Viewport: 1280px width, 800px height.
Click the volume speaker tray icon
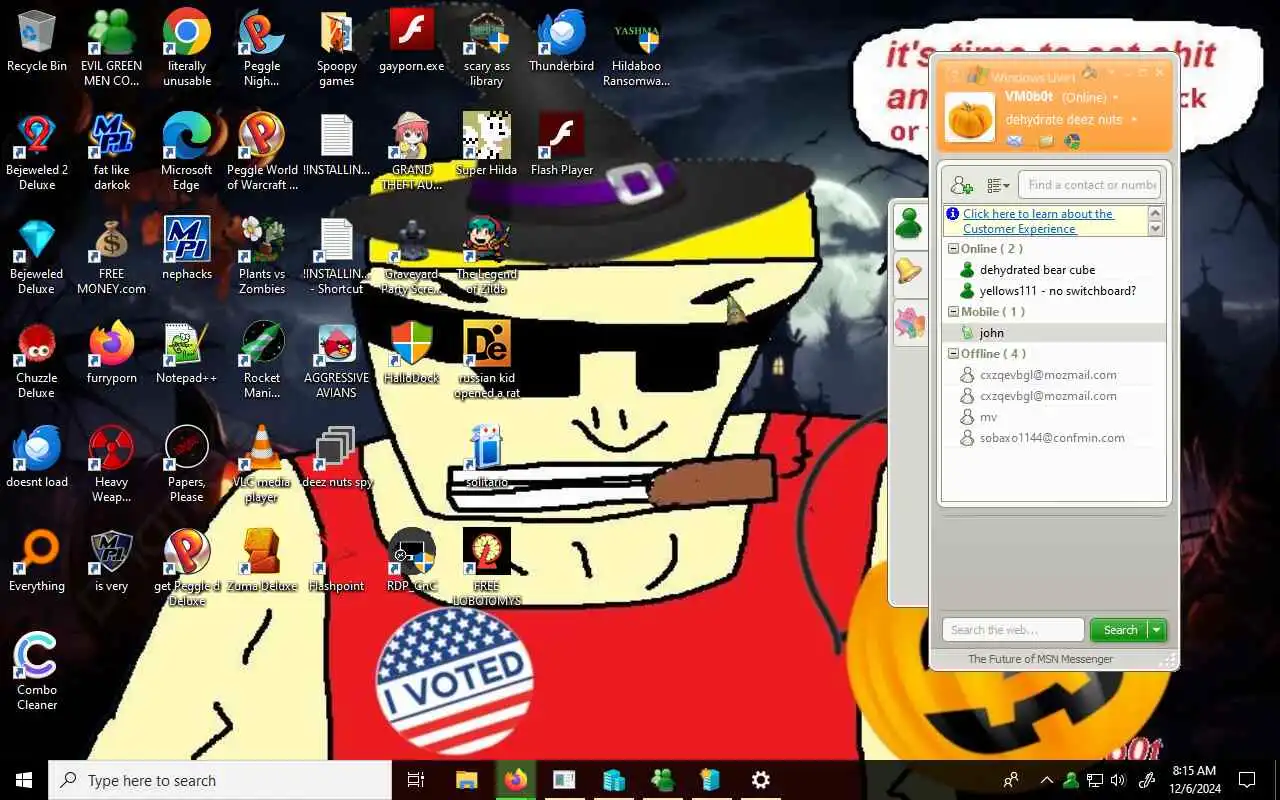pos(1118,780)
